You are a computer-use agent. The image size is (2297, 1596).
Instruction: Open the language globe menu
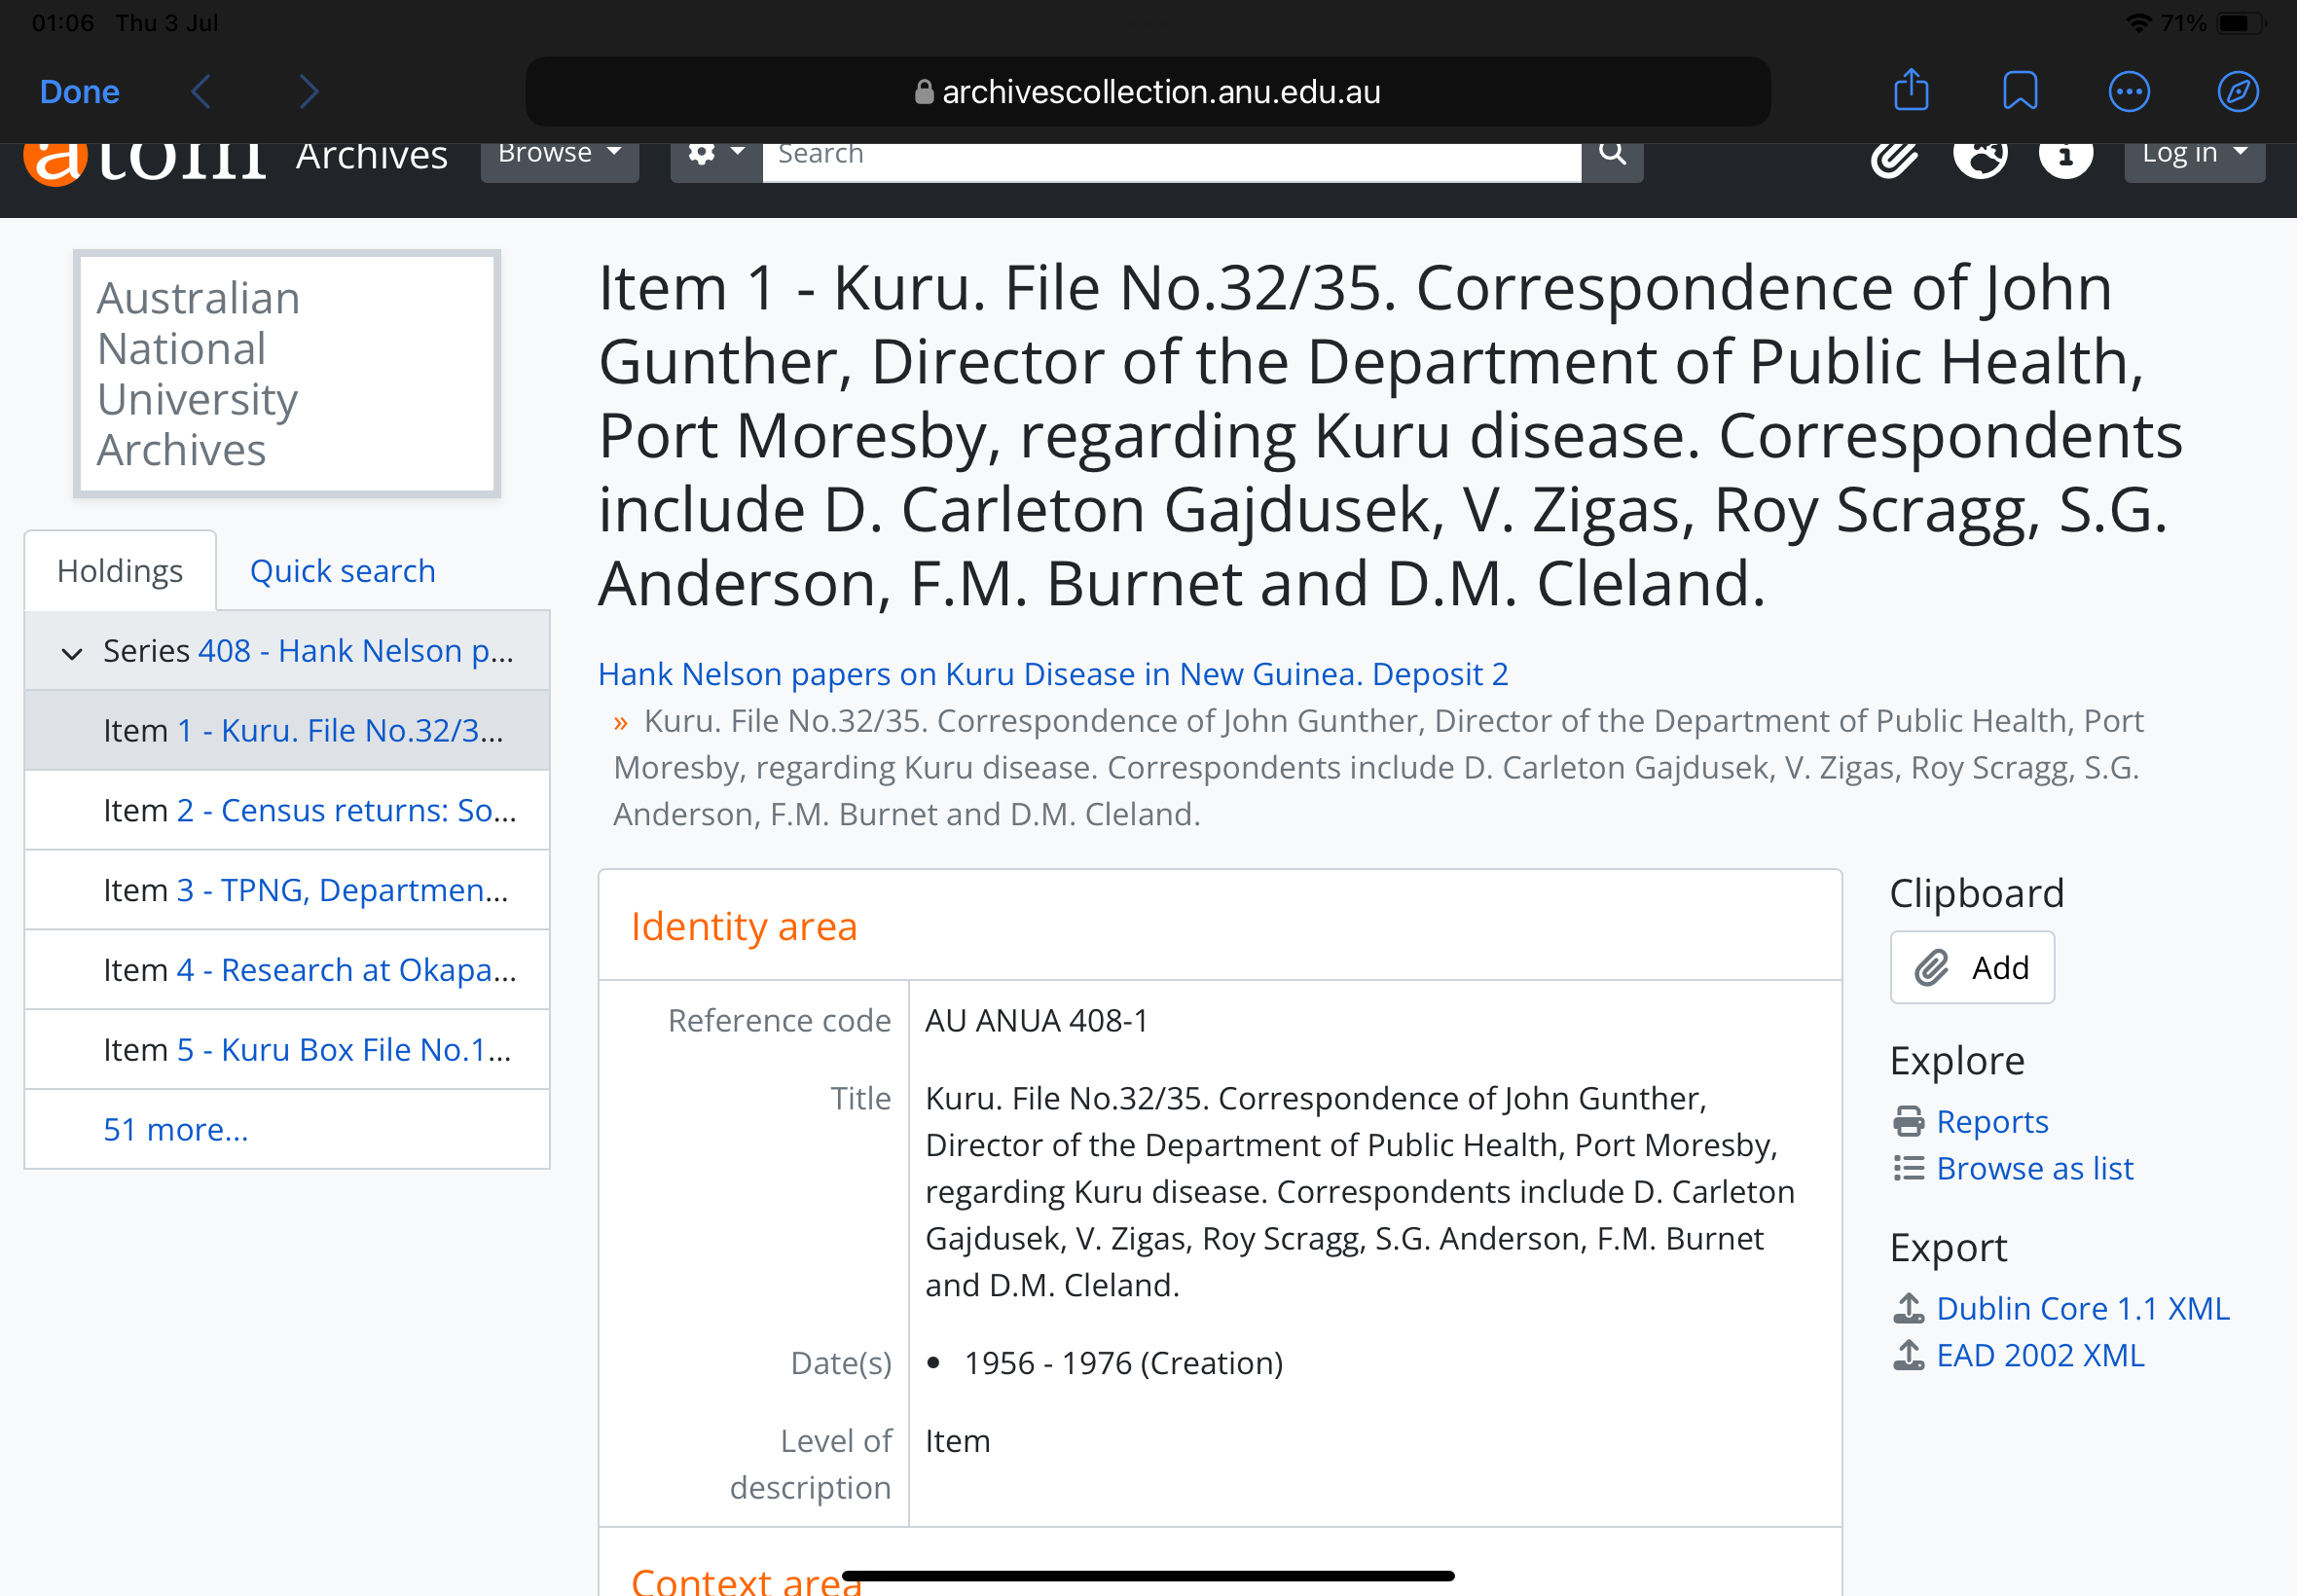tap(1980, 159)
